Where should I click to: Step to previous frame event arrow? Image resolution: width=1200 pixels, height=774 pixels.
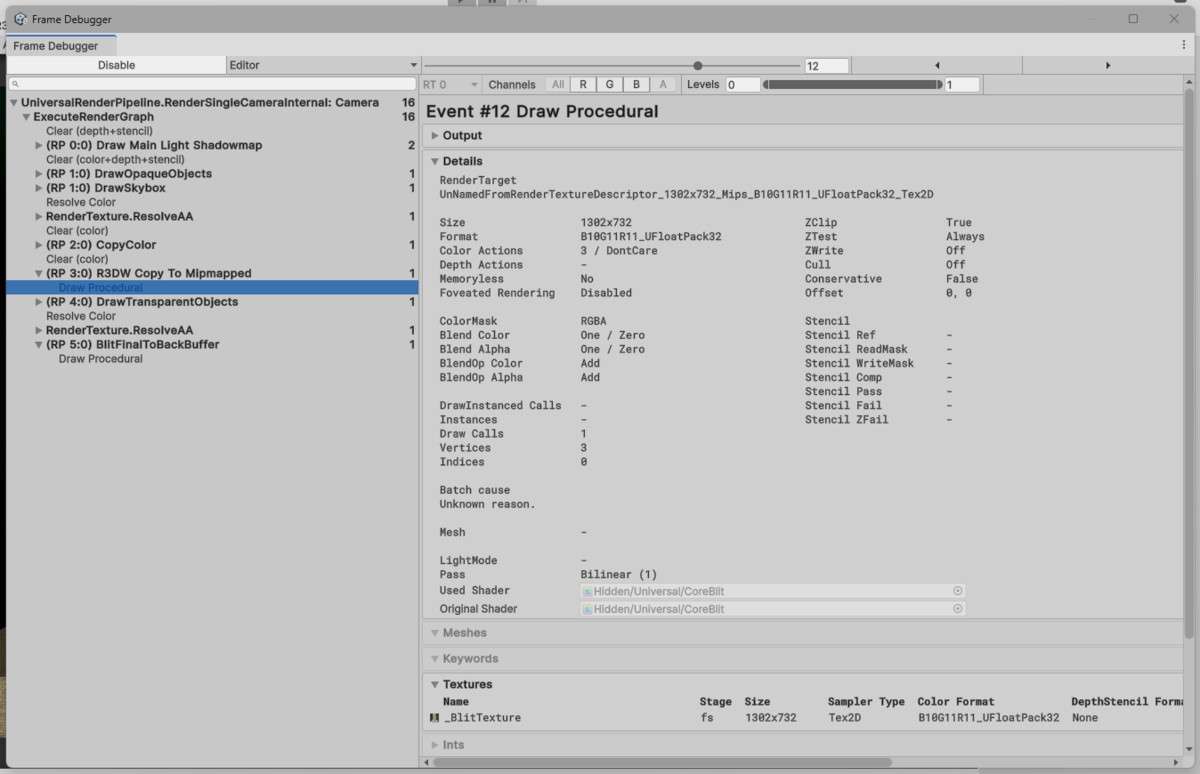(x=937, y=65)
